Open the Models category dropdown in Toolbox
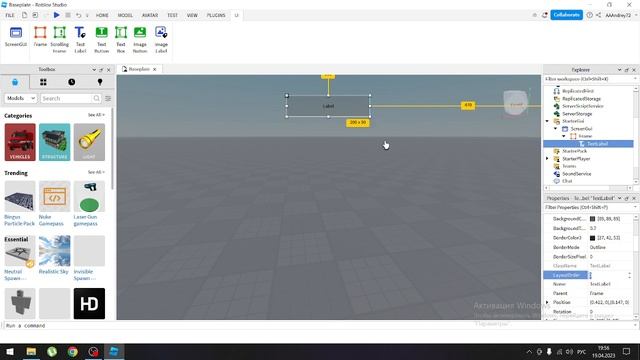 point(20,98)
